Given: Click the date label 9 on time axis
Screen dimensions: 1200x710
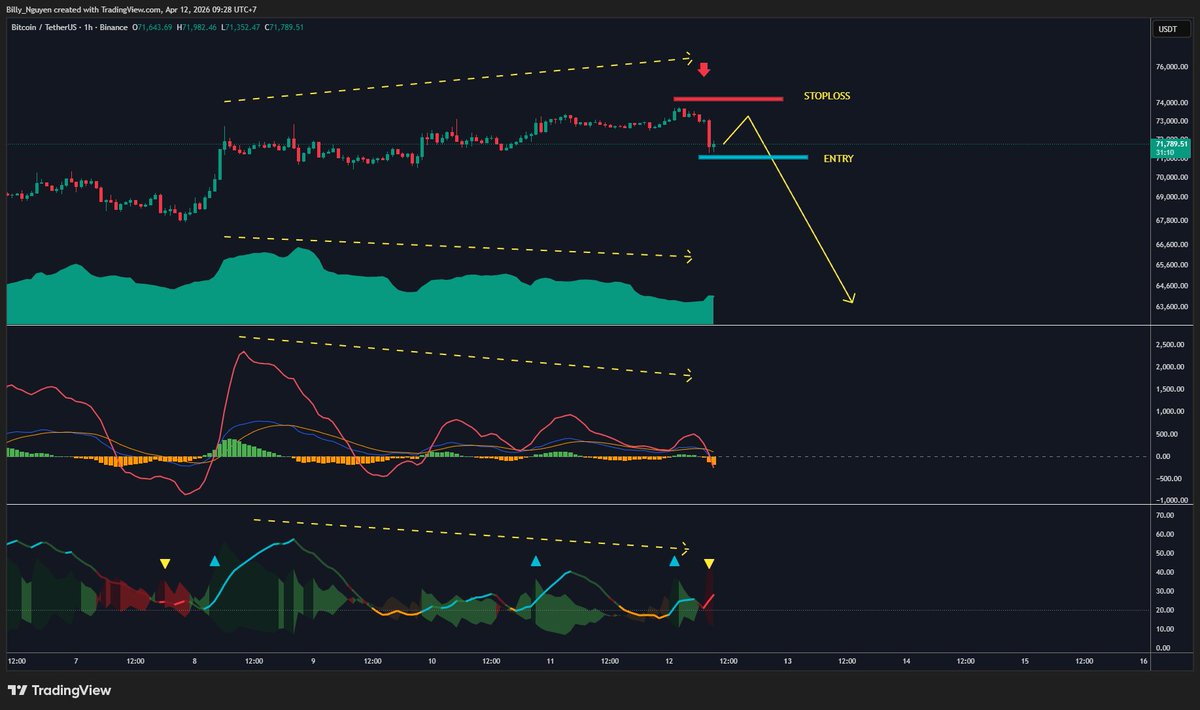Looking at the screenshot, I should pos(313,661).
